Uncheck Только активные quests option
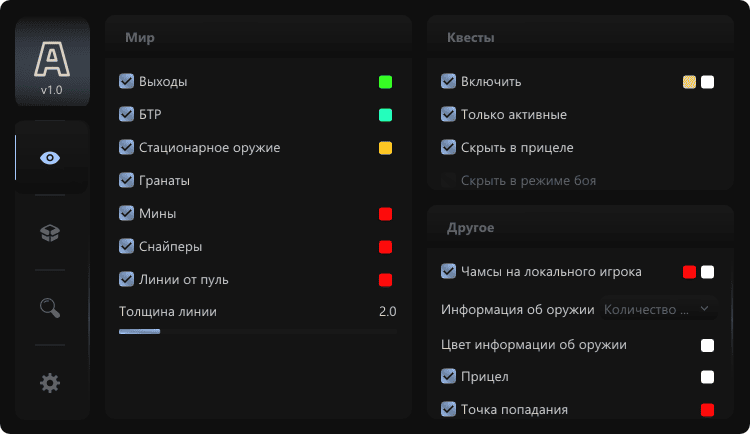 [x=449, y=114]
